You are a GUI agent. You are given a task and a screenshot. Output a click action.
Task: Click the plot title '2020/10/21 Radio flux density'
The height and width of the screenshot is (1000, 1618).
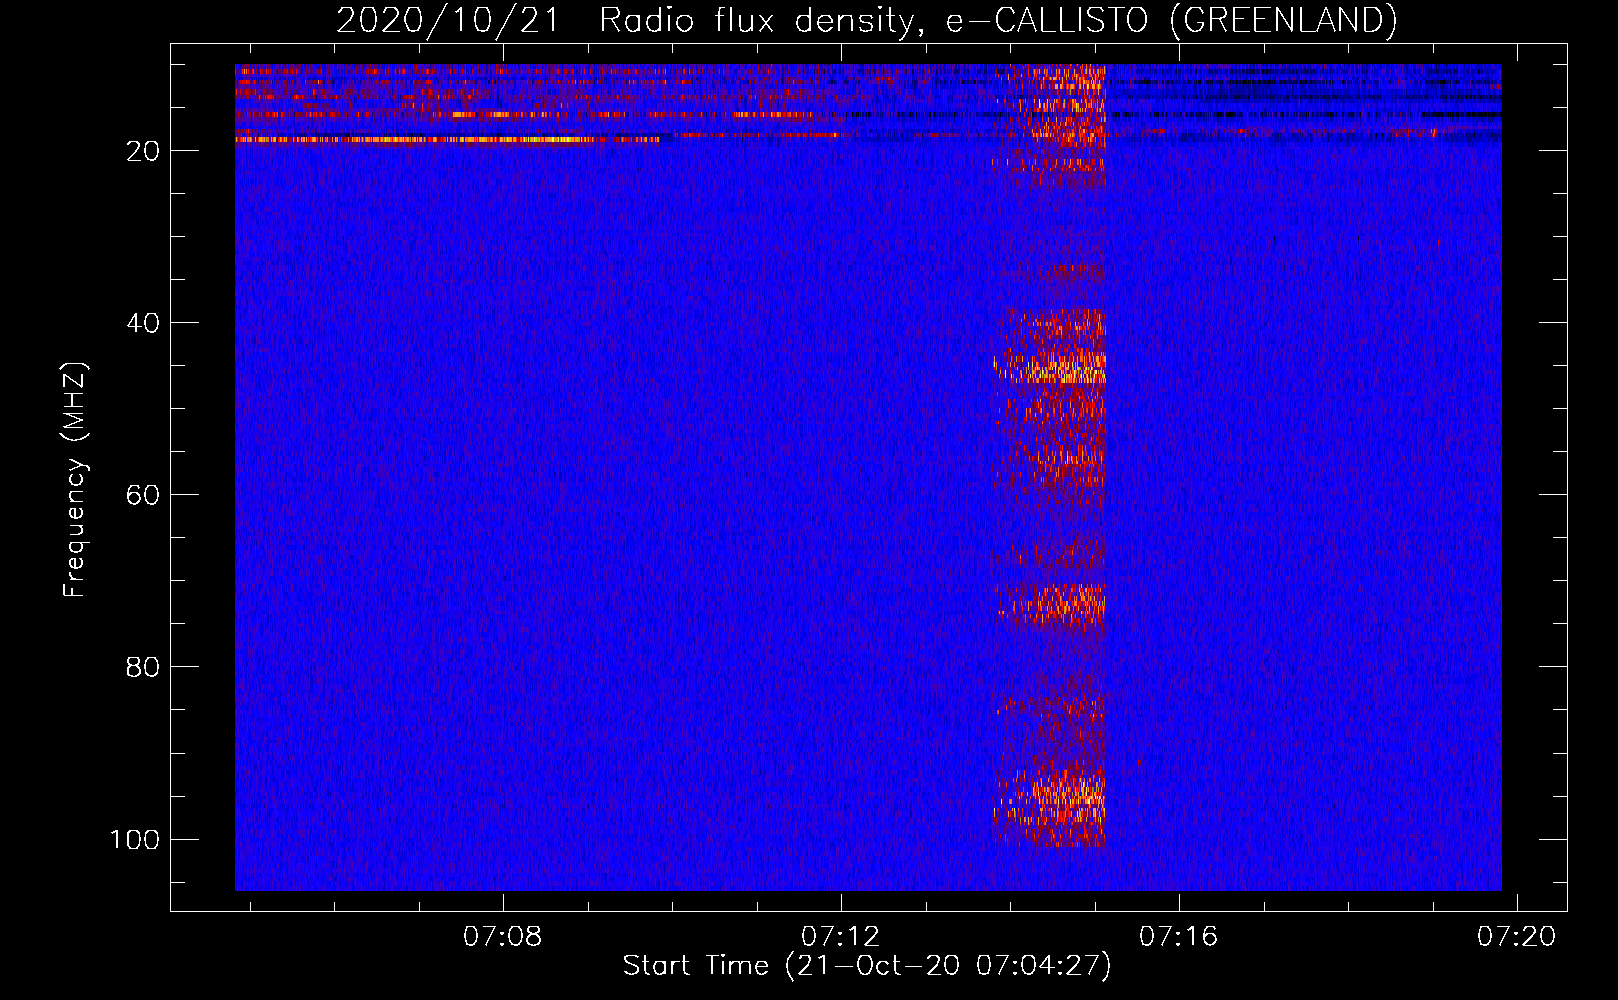[x=866, y=20]
